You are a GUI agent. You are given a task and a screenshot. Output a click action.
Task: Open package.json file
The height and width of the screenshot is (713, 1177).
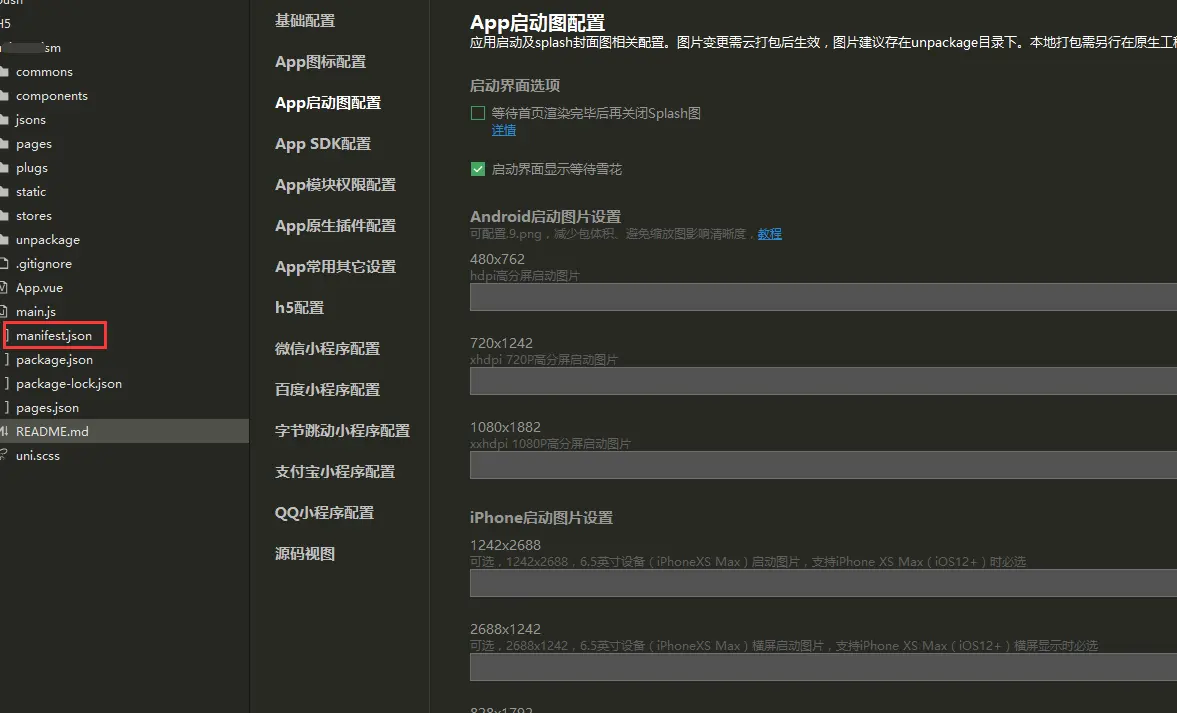[54, 360]
